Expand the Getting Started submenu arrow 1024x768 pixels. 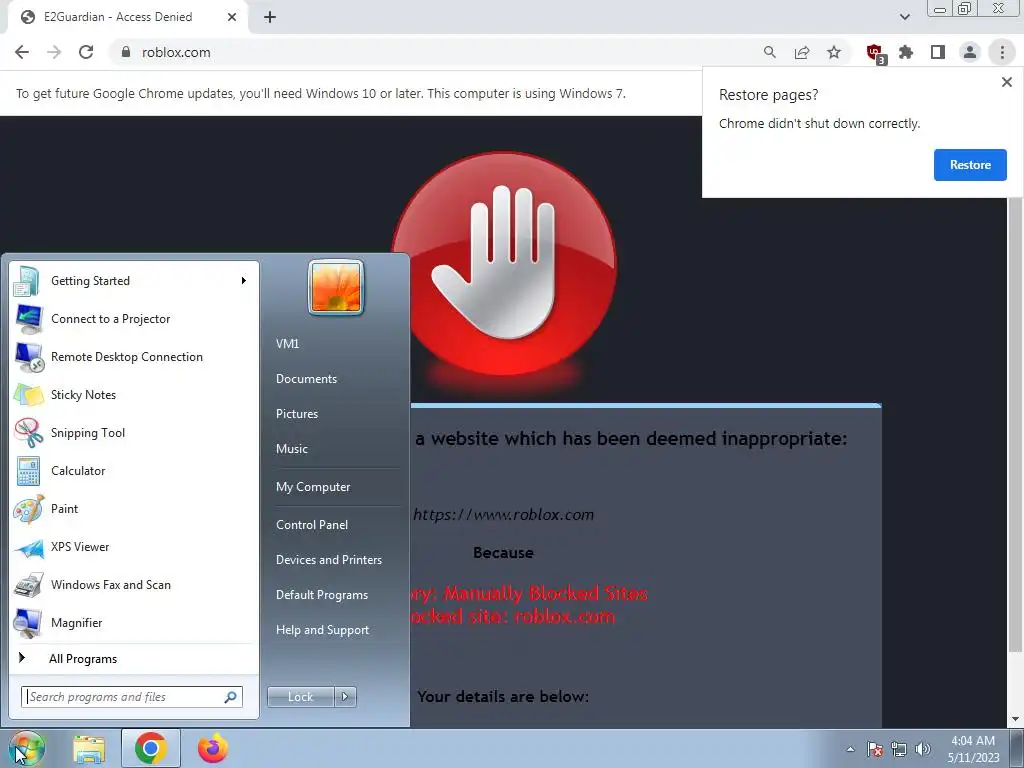[x=244, y=281]
